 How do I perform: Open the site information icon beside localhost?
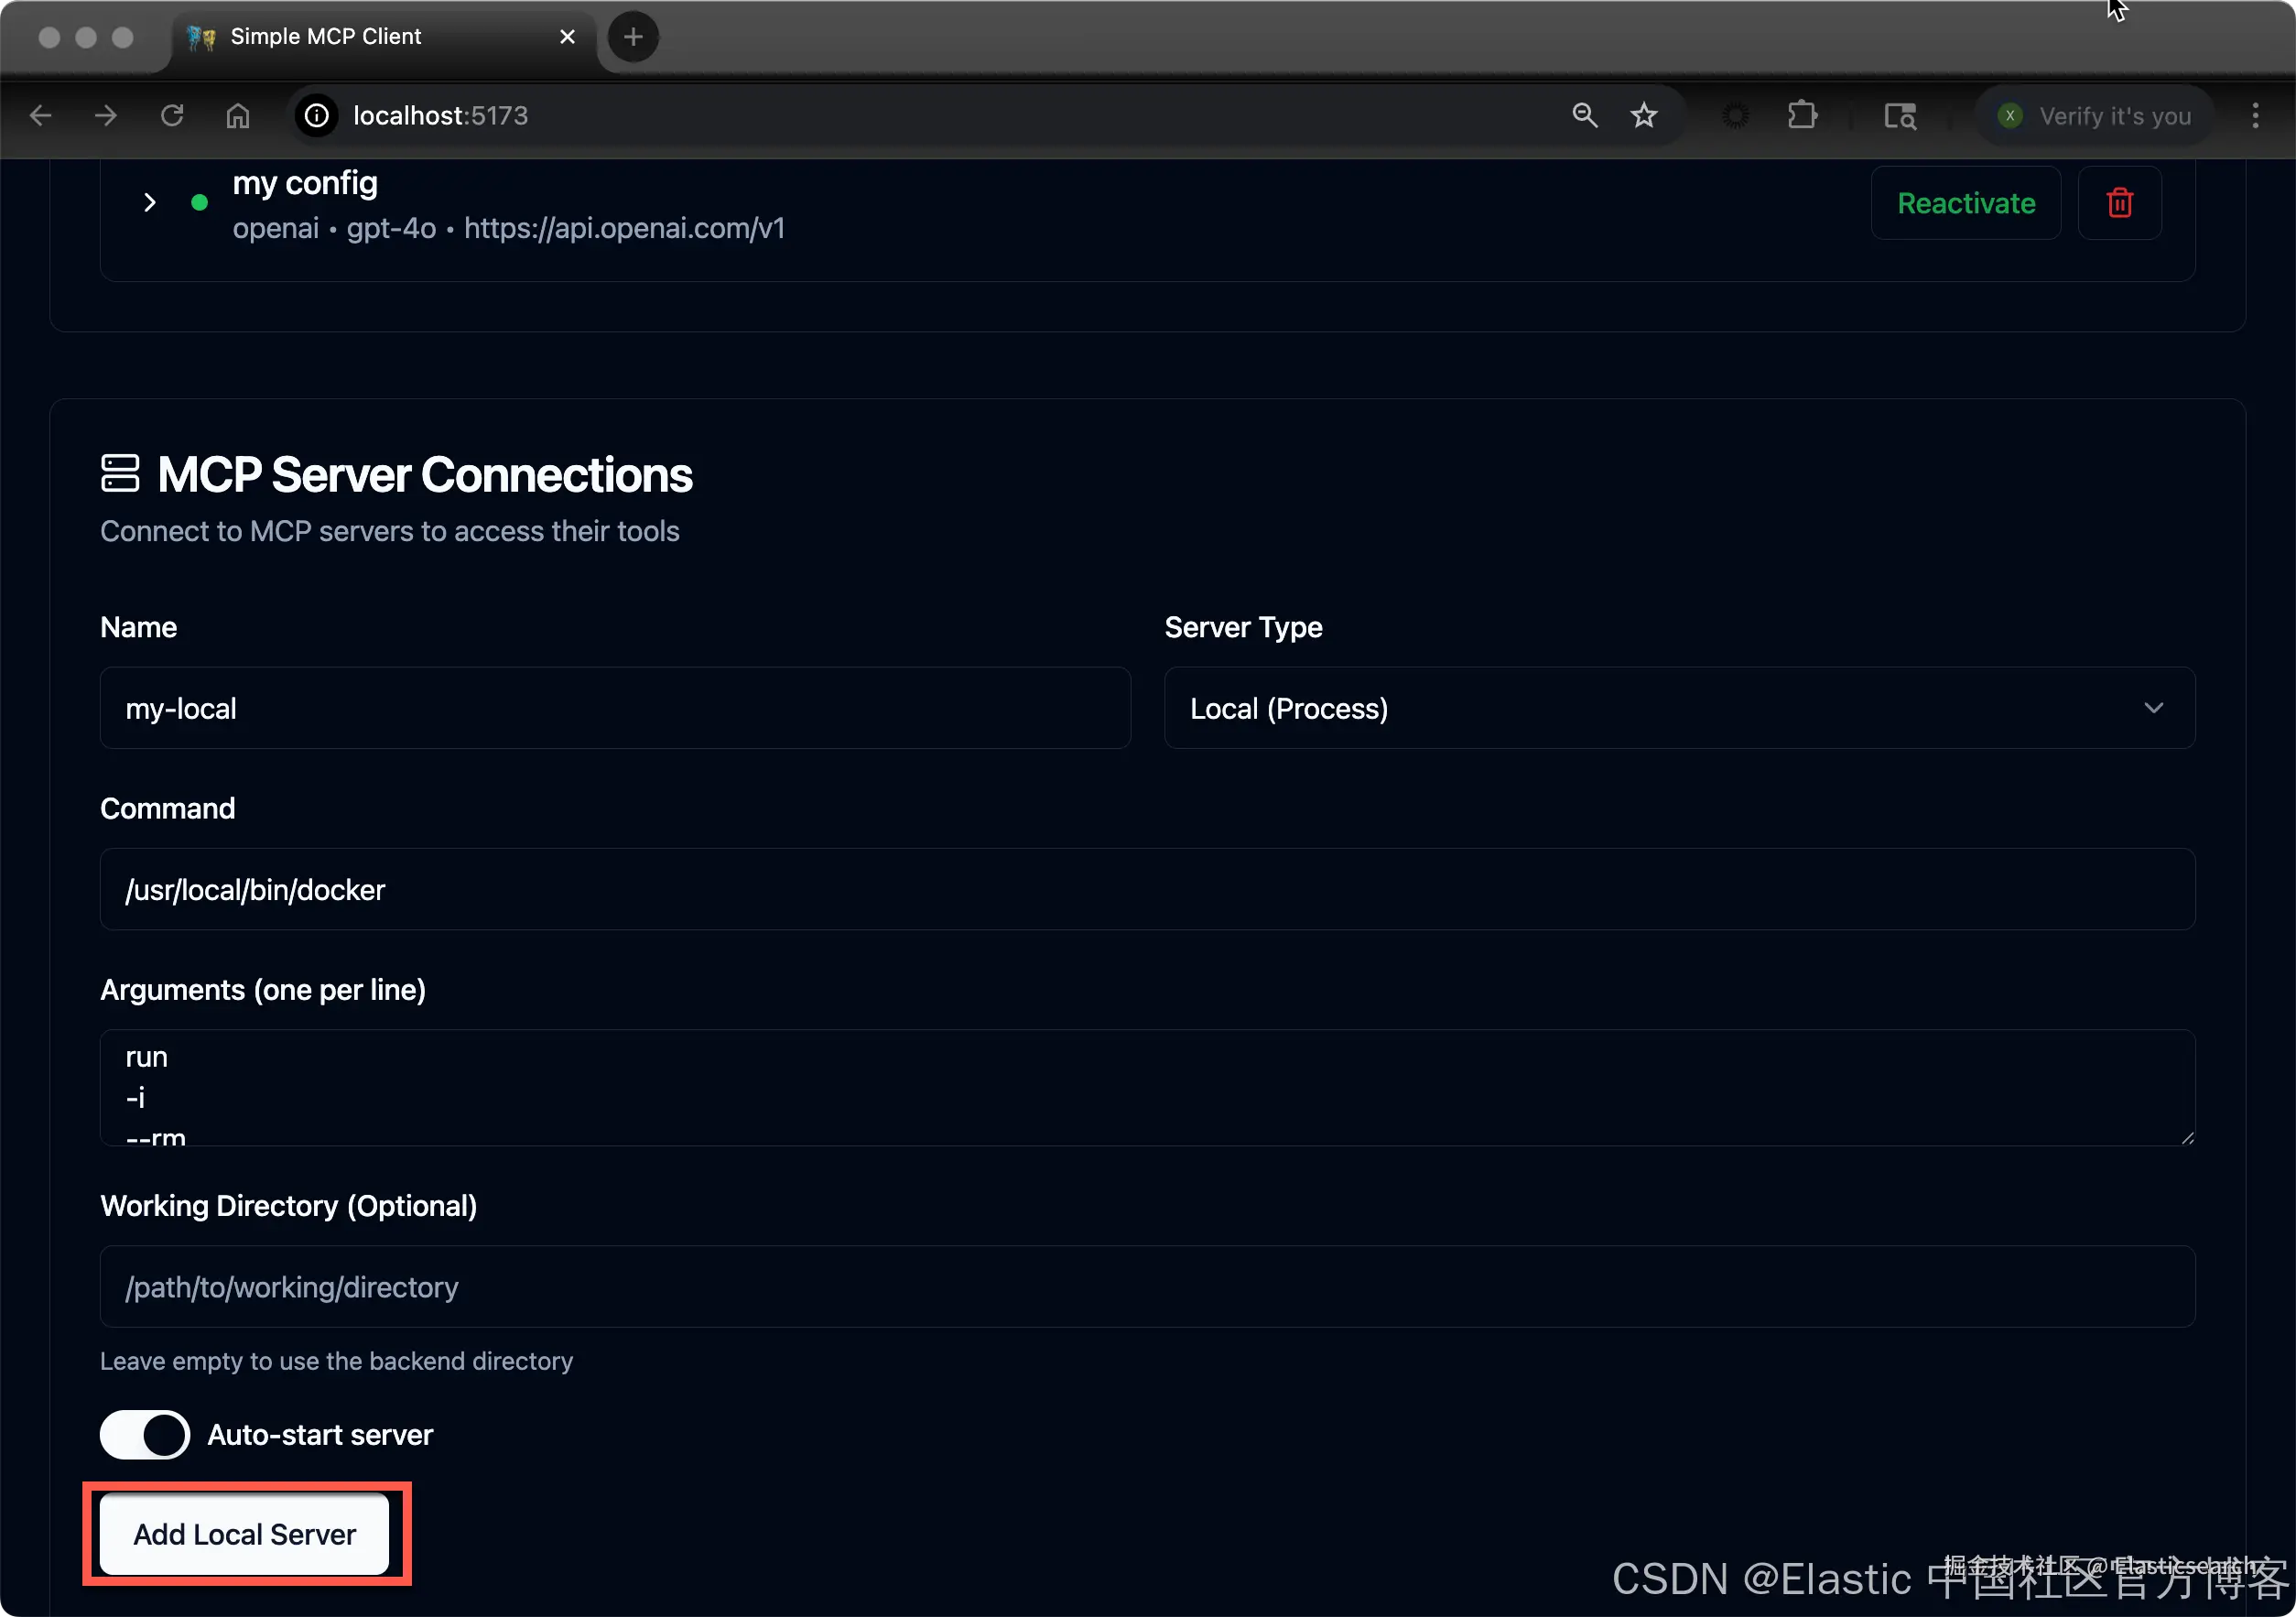pos(317,116)
